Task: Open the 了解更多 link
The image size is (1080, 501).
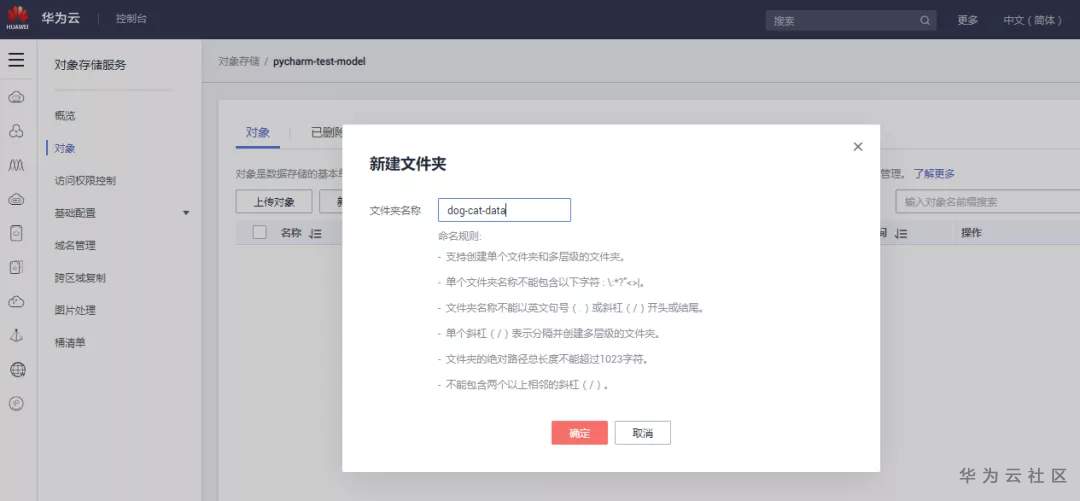Action: coord(934,174)
